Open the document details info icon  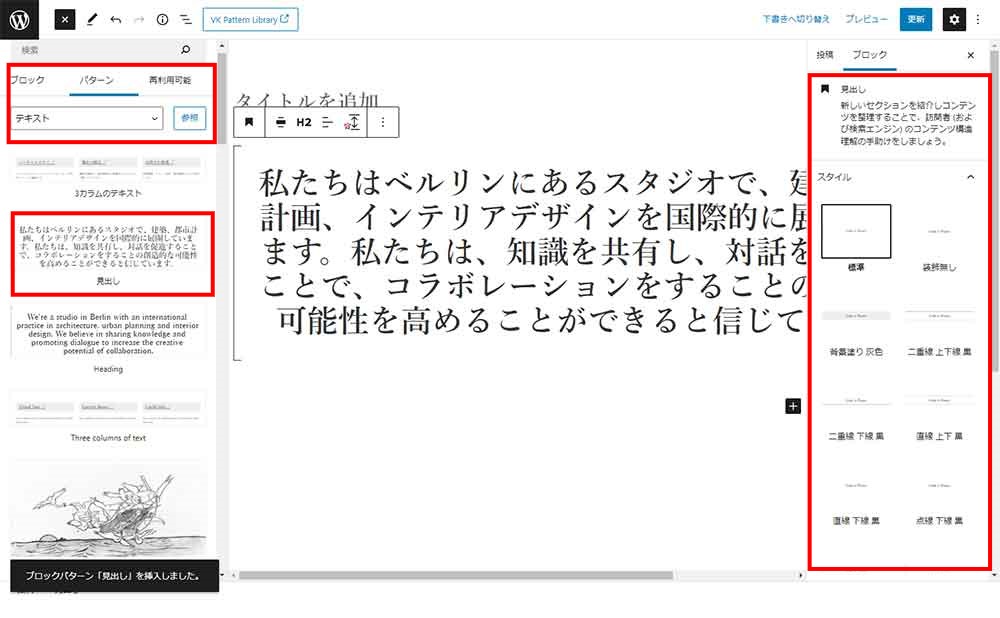point(162,19)
